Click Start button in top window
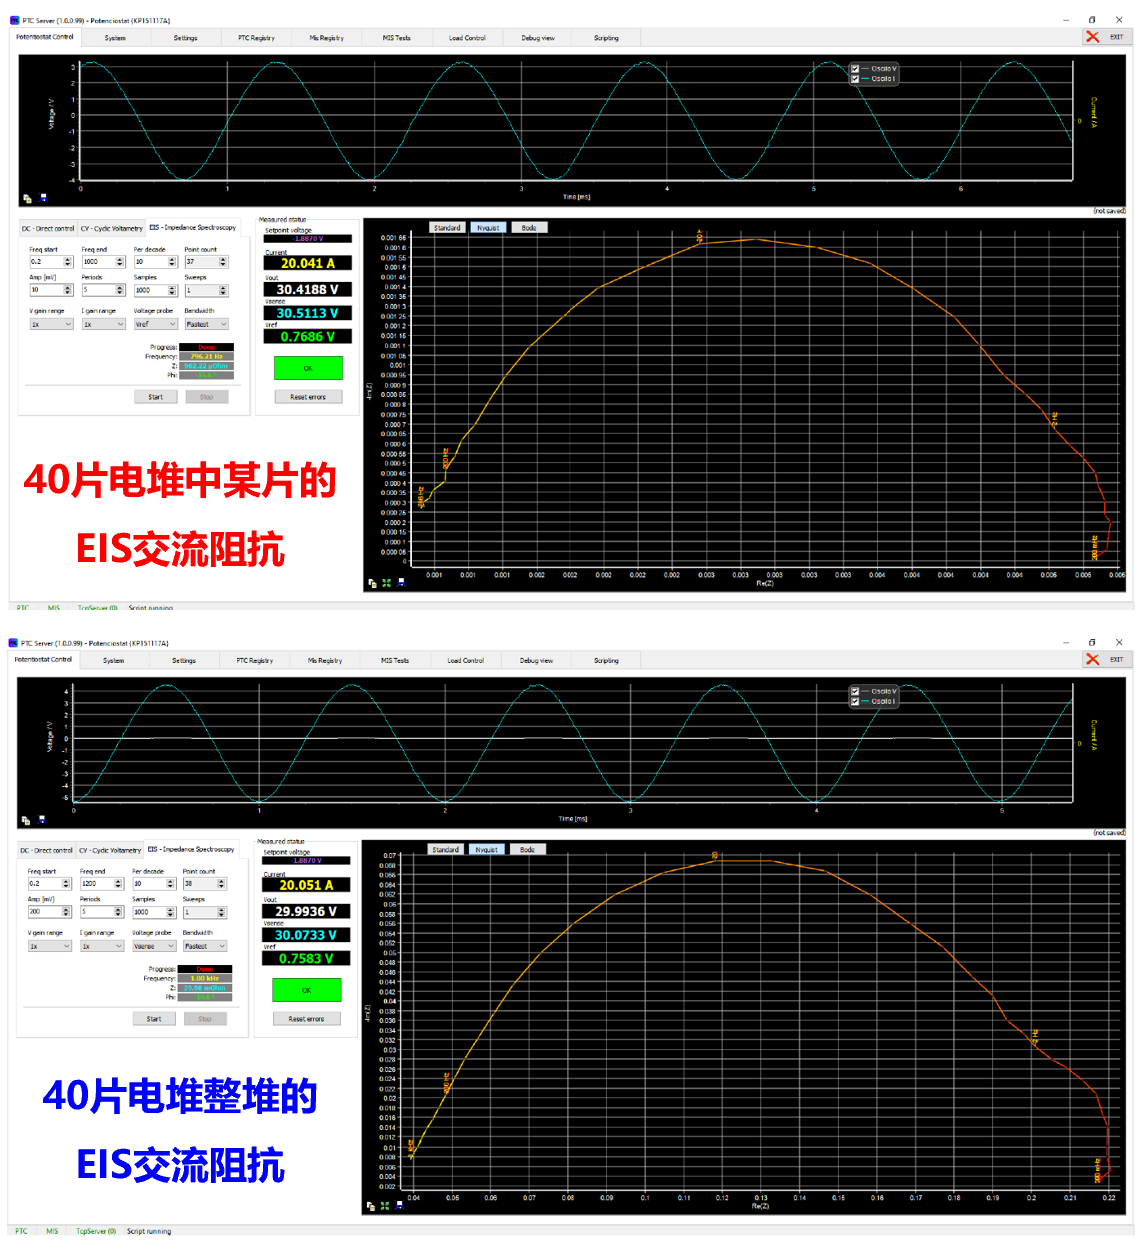Viewport: 1145px width, 1245px height. click(156, 397)
